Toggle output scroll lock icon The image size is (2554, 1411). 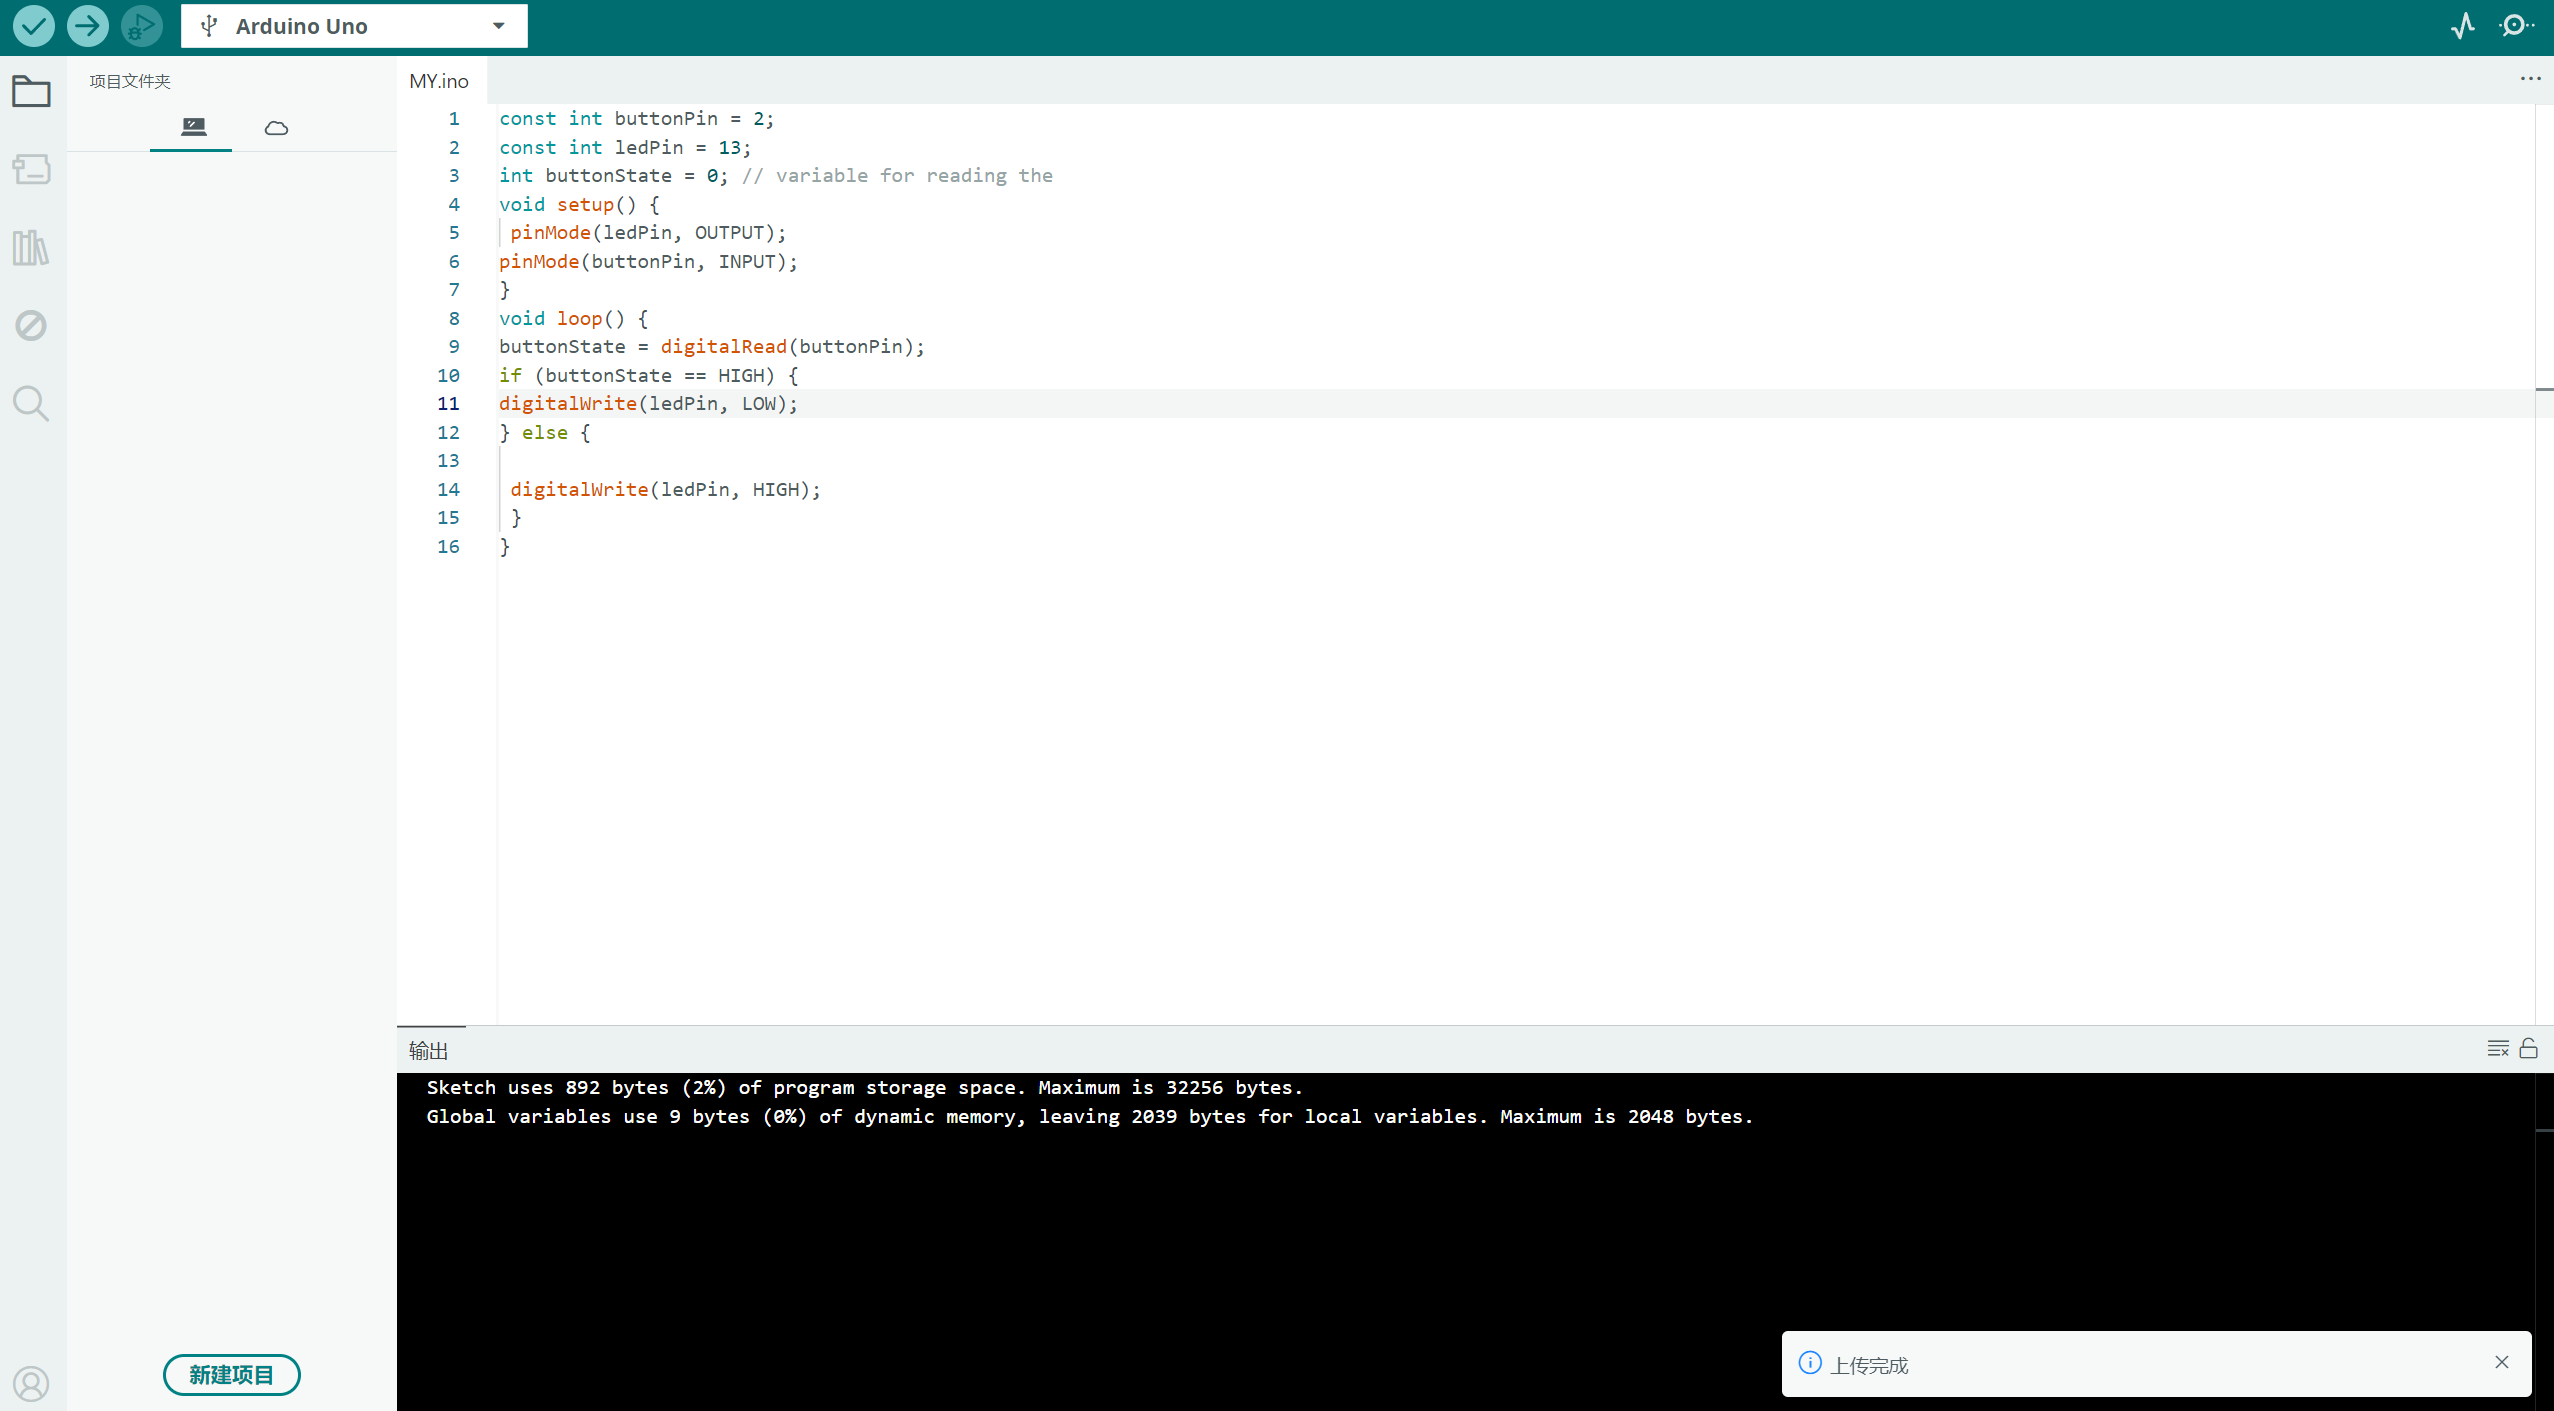pyautogui.click(x=2529, y=1048)
